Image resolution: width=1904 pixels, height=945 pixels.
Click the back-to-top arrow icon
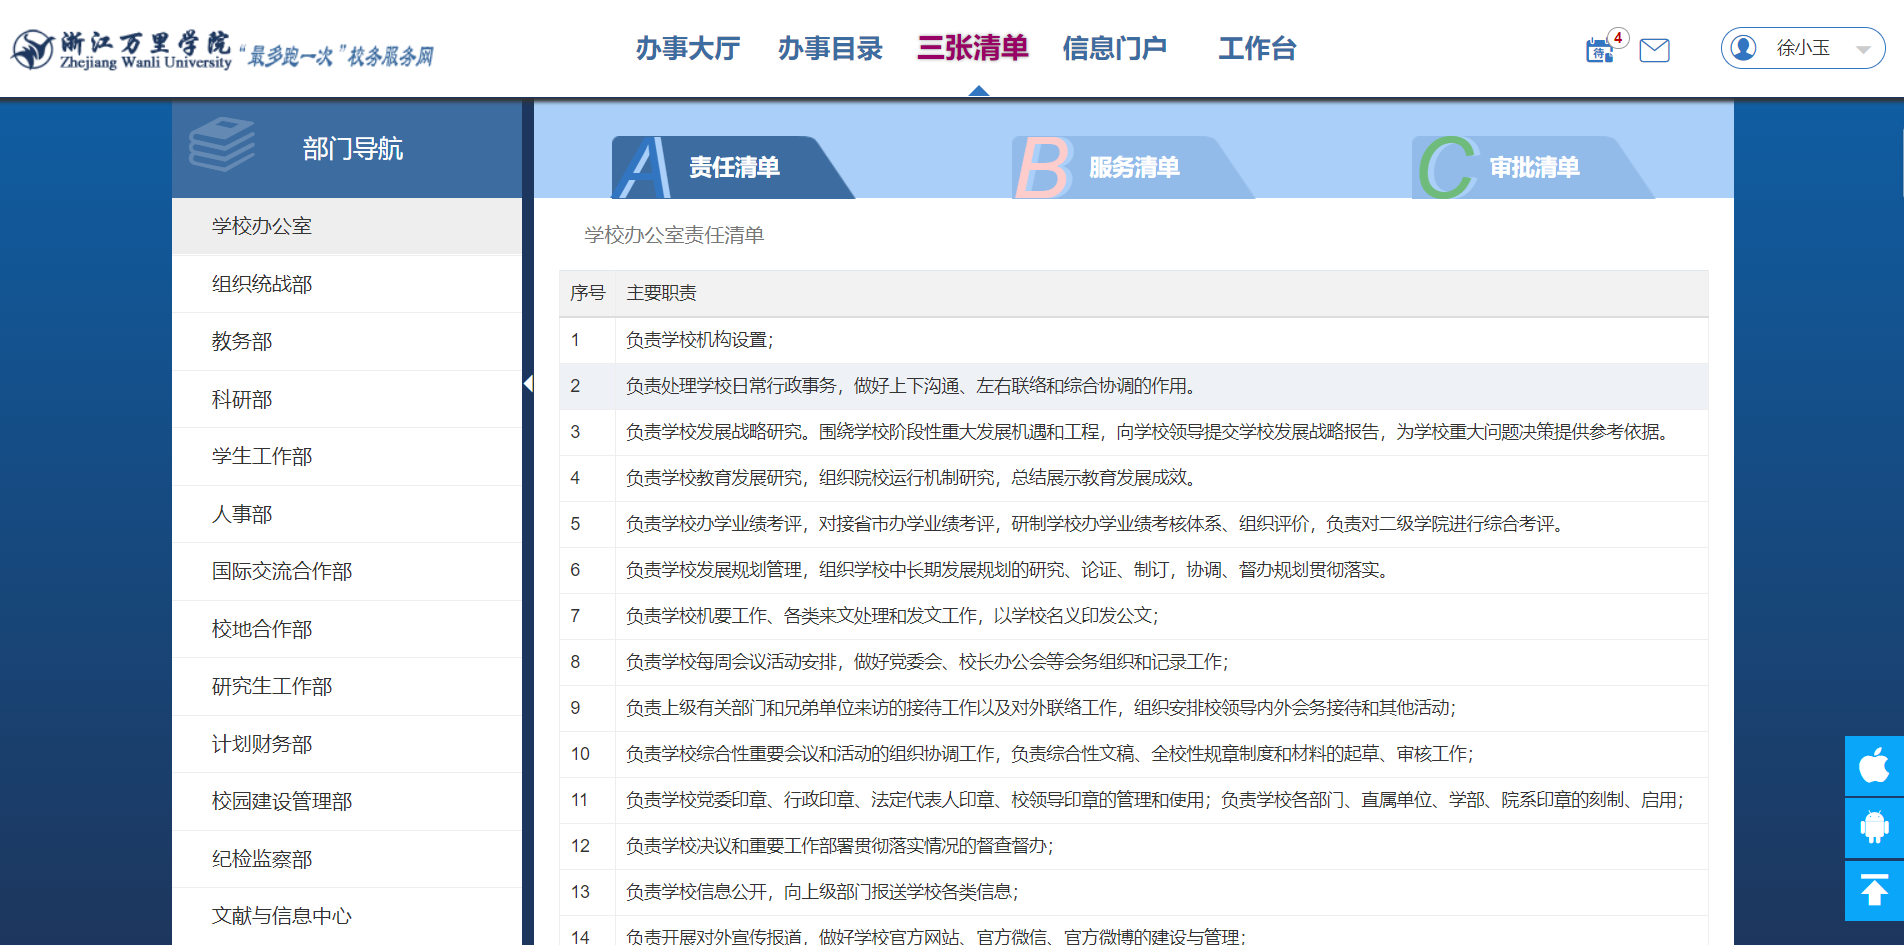(1874, 890)
